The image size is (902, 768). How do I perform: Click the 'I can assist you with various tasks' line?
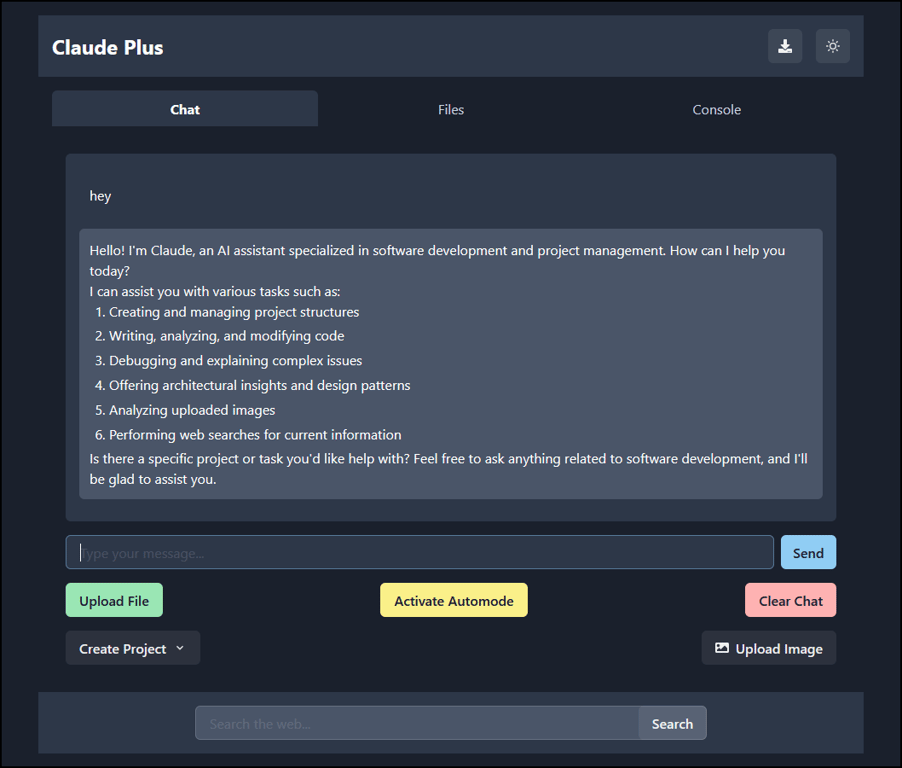tap(215, 292)
